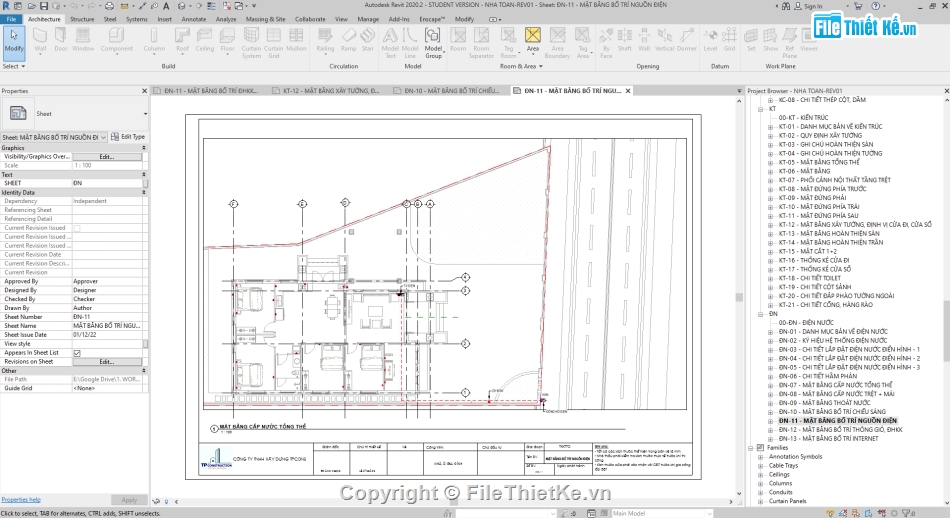950x518 pixels.
Task: Choose the Ceiling tool
Action: [x=205, y=41]
